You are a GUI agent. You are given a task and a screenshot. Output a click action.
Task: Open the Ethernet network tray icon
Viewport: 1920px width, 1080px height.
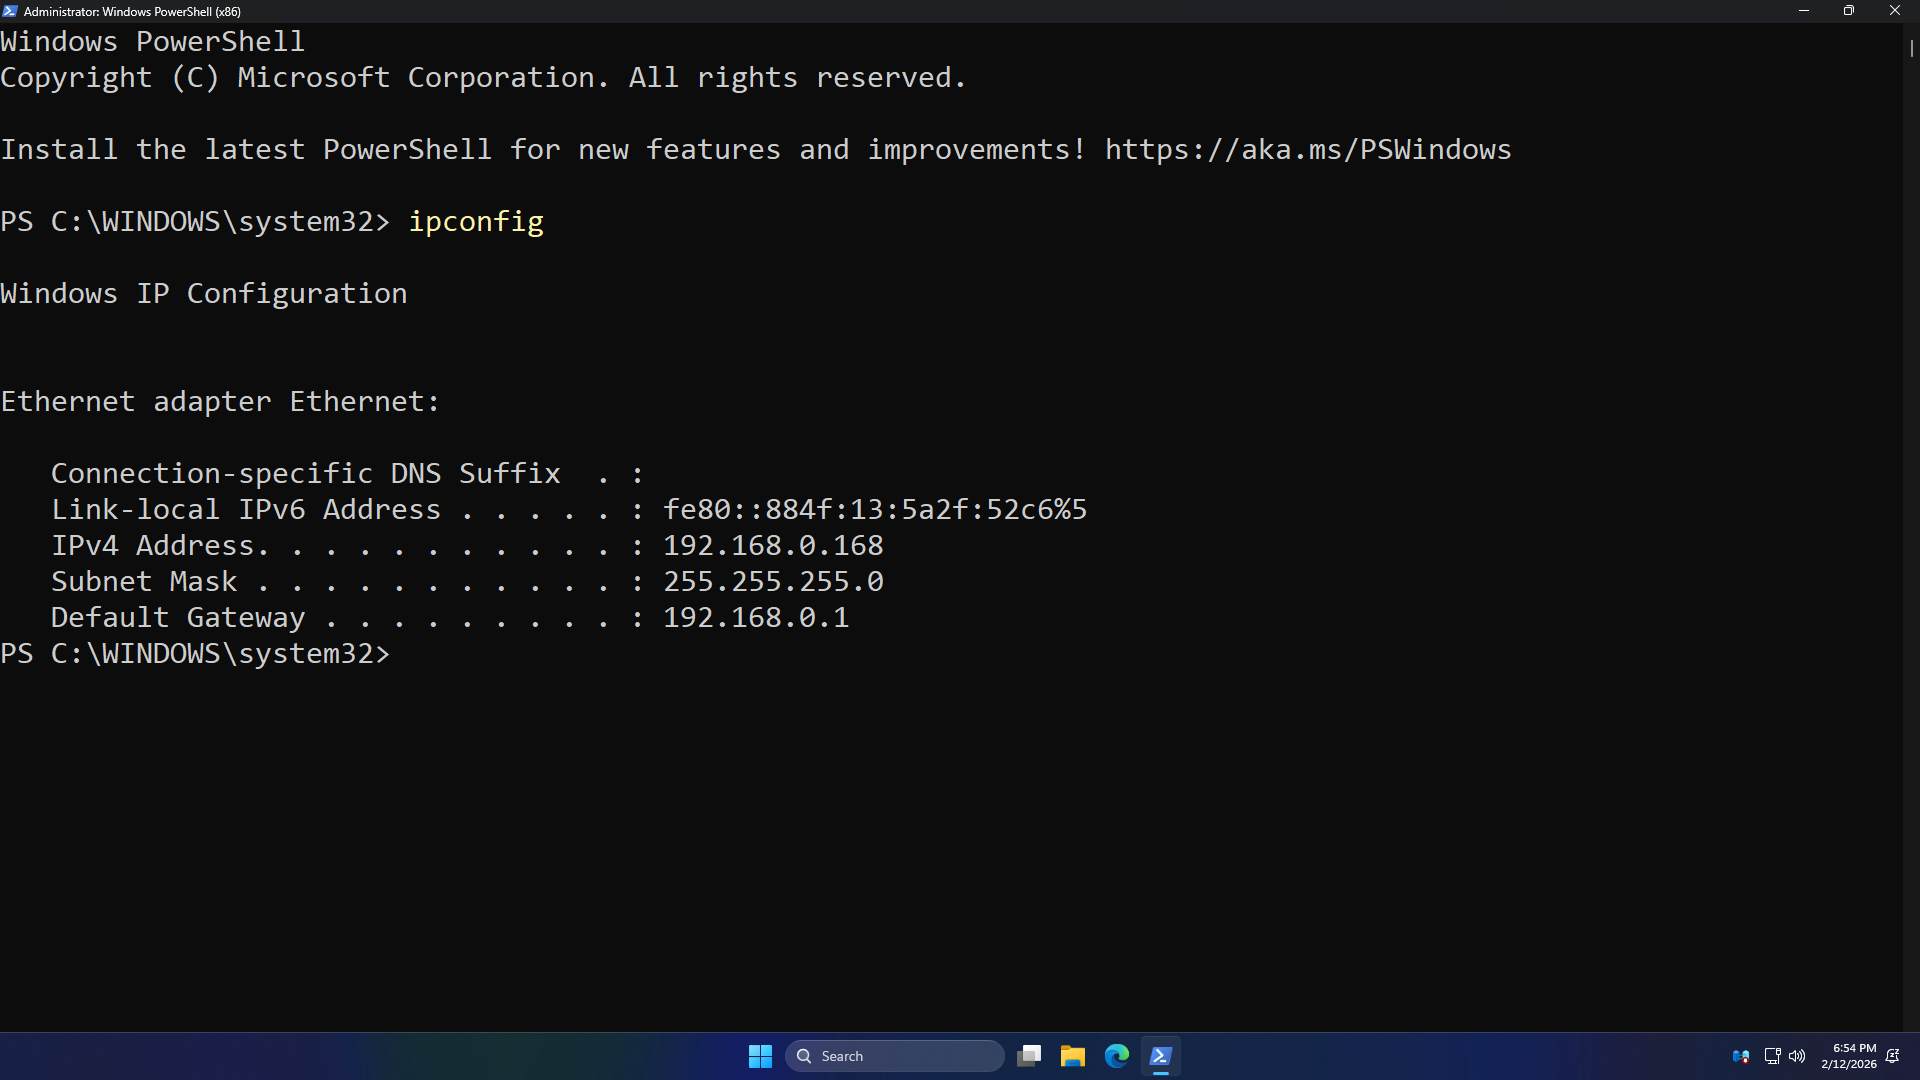(1772, 1056)
